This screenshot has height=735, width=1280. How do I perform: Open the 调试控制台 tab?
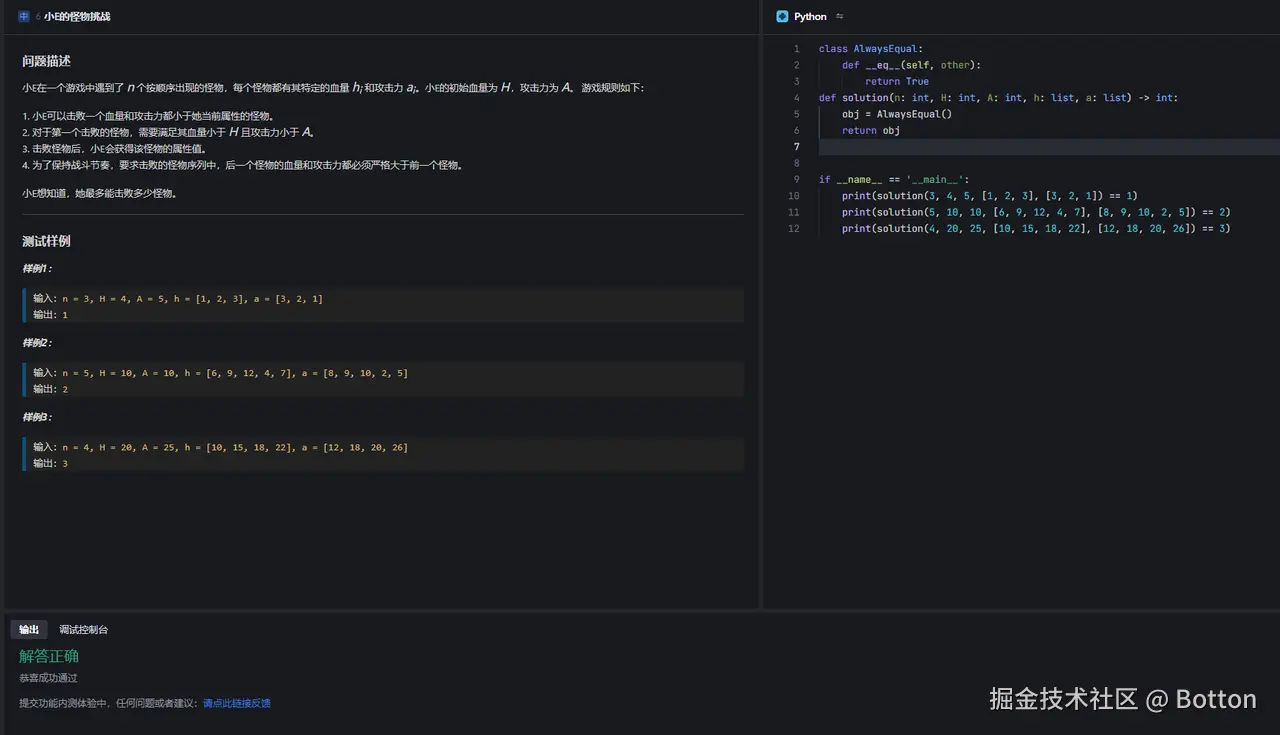click(x=83, y=629)
